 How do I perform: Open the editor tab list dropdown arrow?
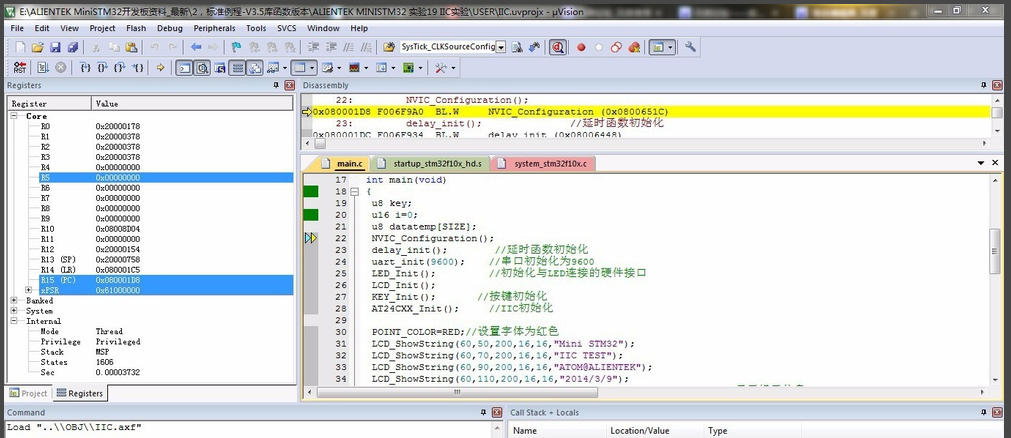981,163
